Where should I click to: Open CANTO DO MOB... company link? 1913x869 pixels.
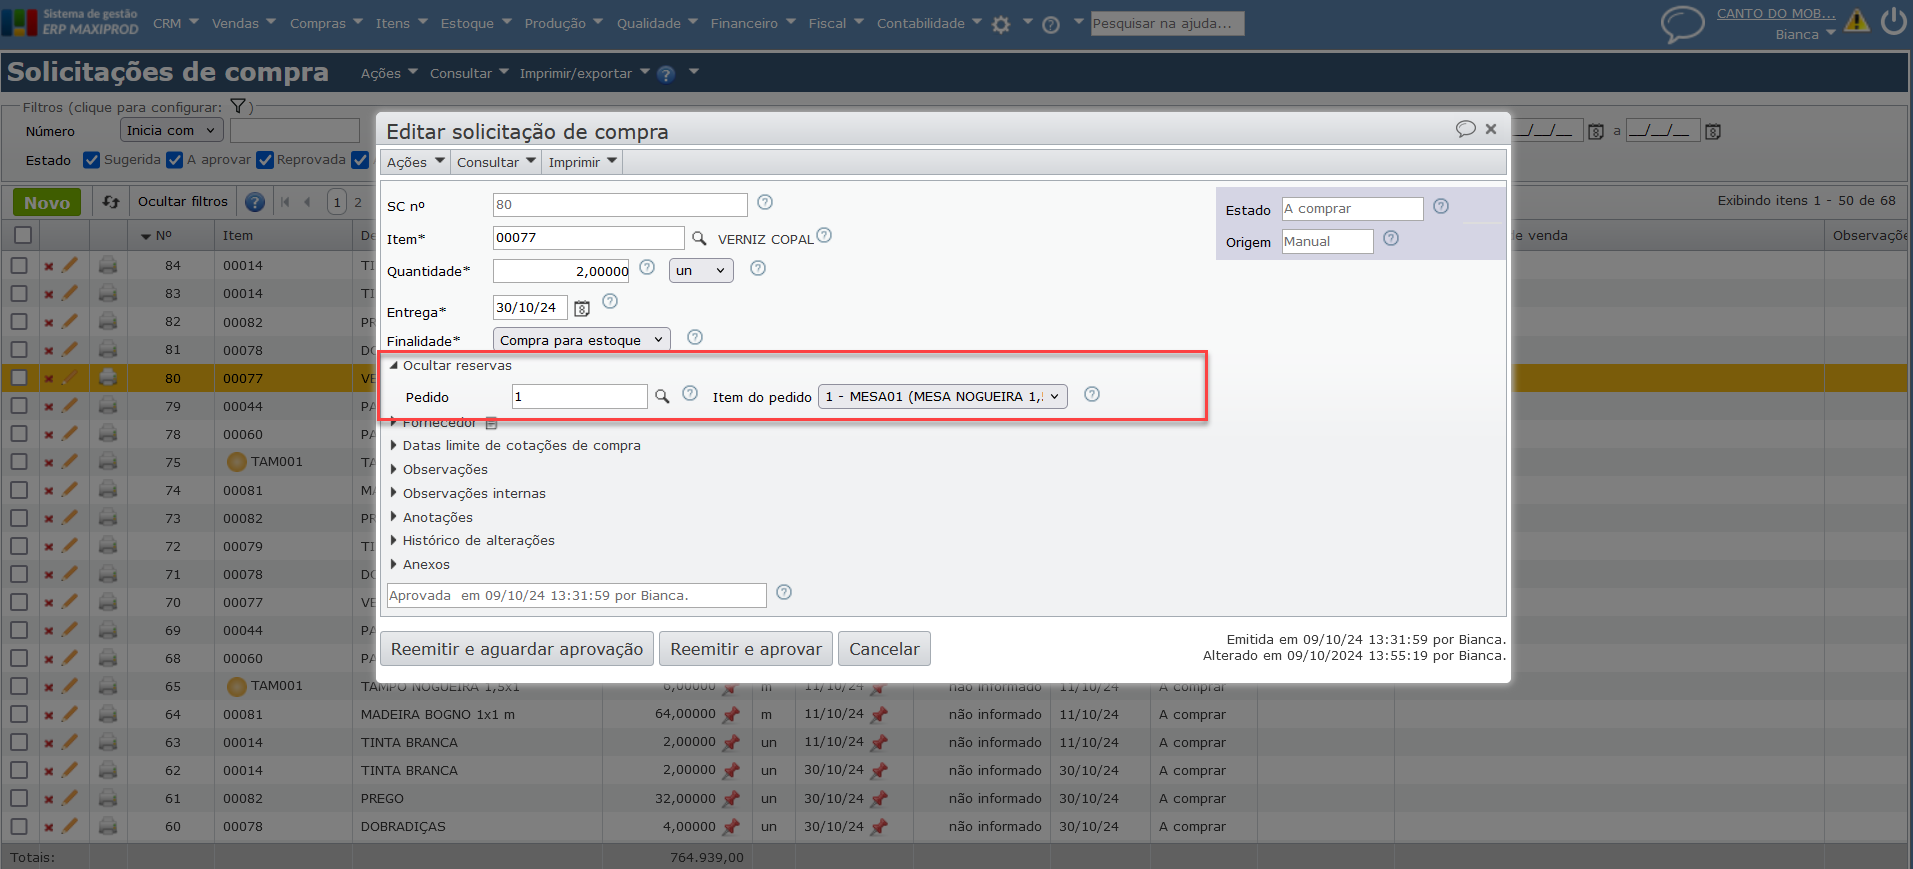(x=1776, y=13)
